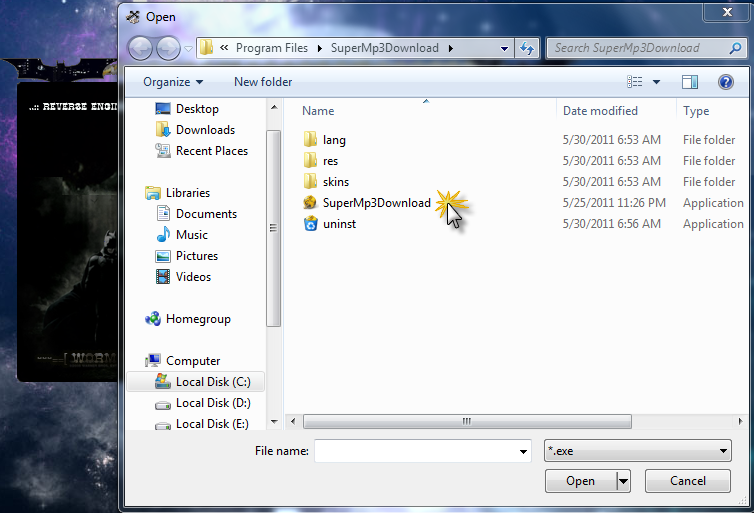The image size is (754, 513).
Task: Select the uninst application icon
Action: 311,224
